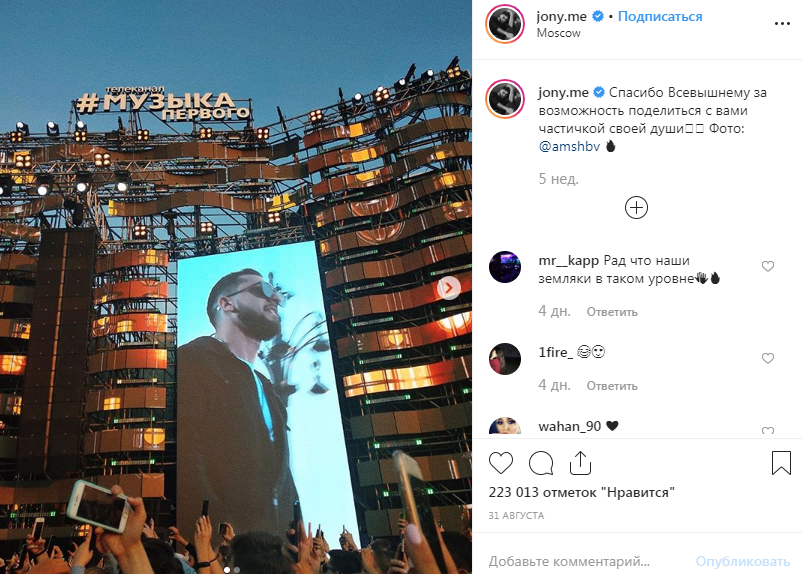Share the post using the upload arrow icon

pyautogui.click(x=580, y=463)
